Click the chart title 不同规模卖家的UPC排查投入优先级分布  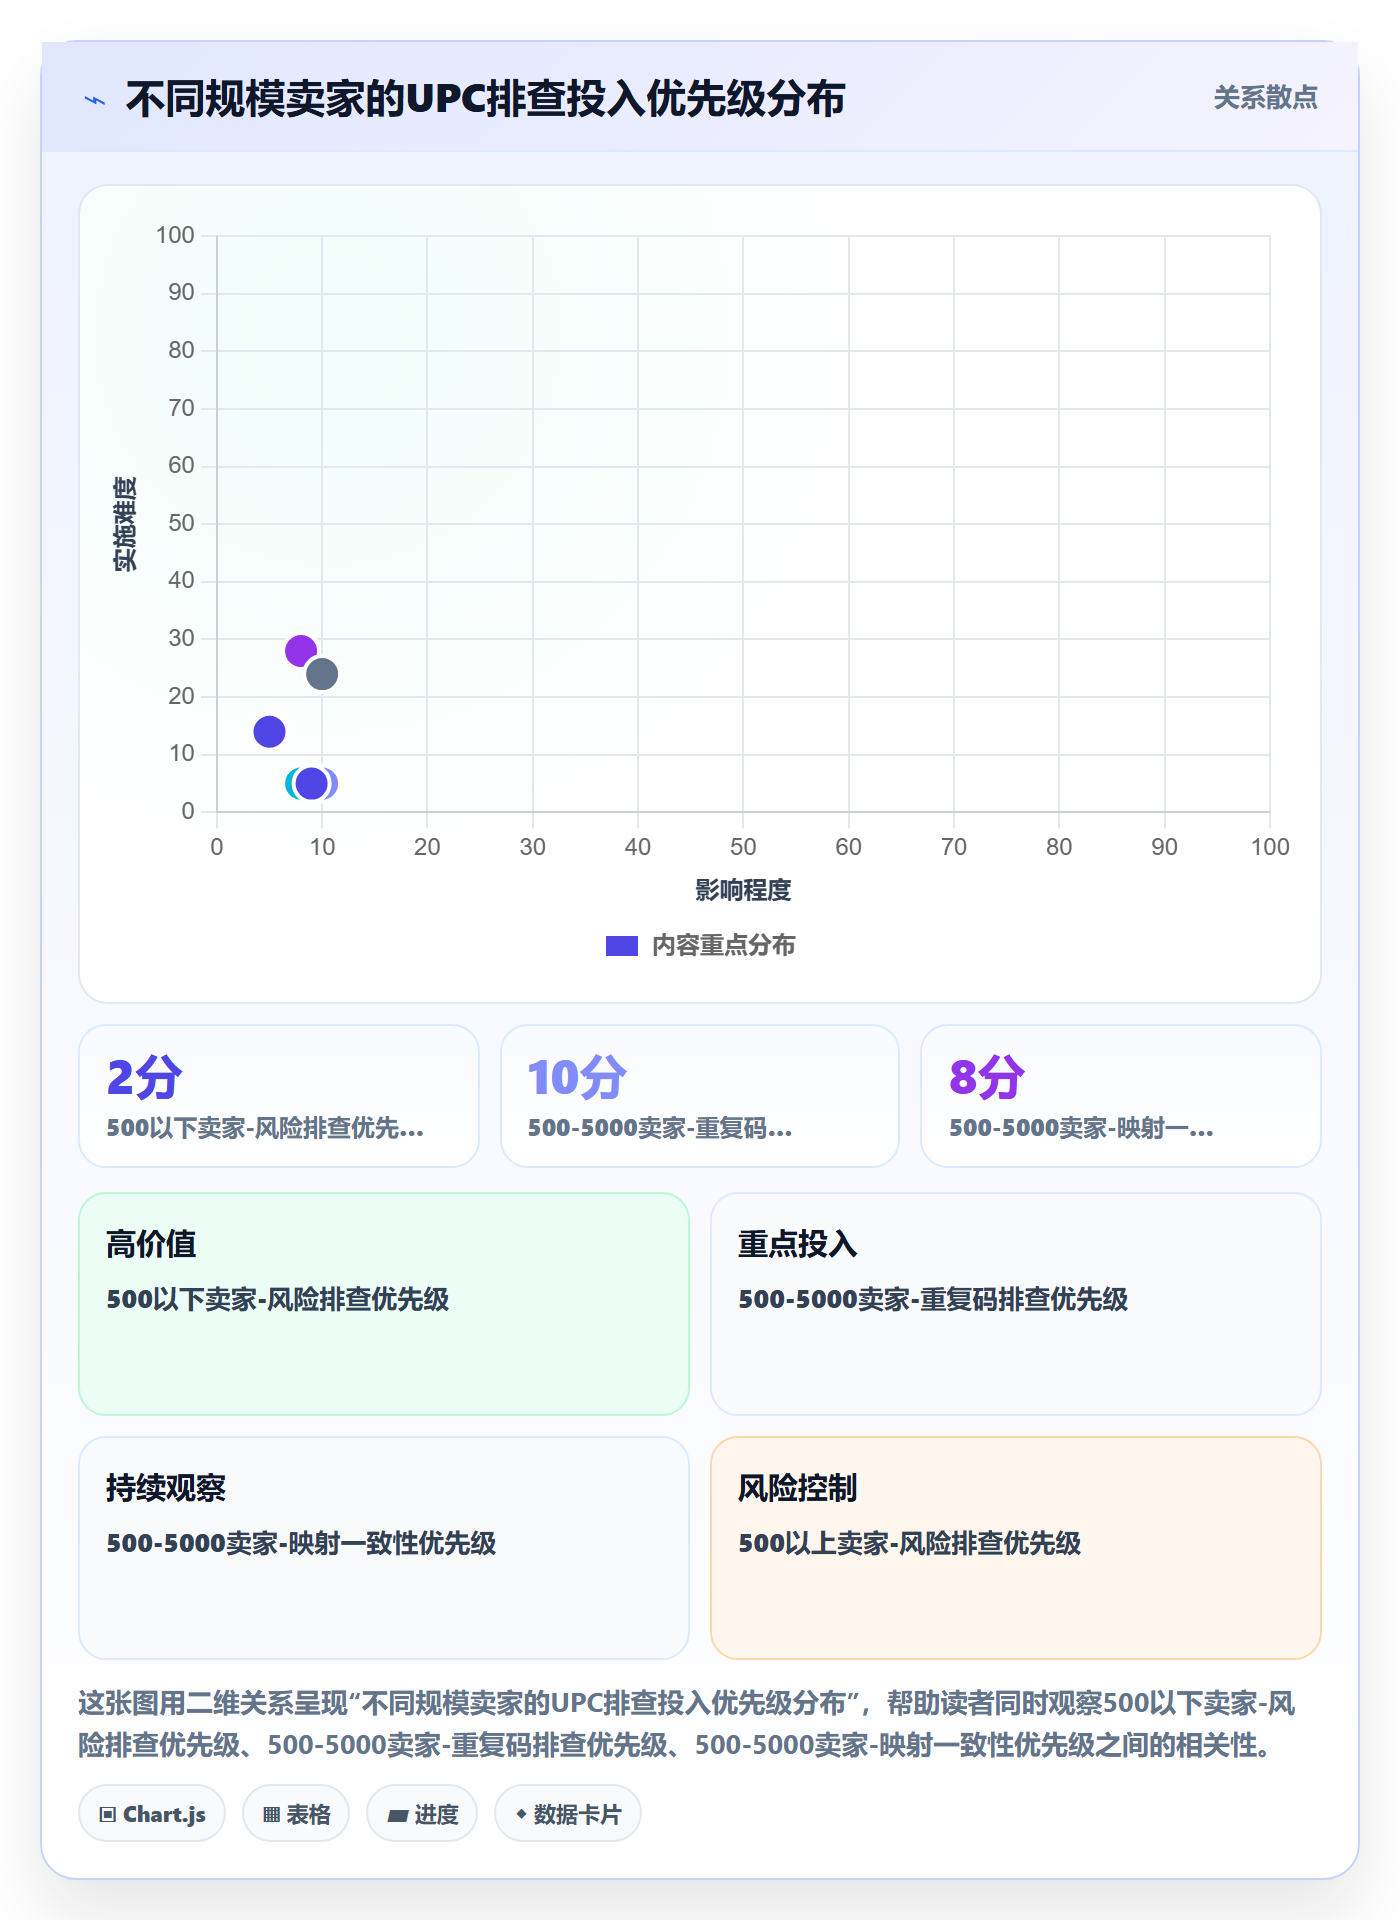[485, 99]
